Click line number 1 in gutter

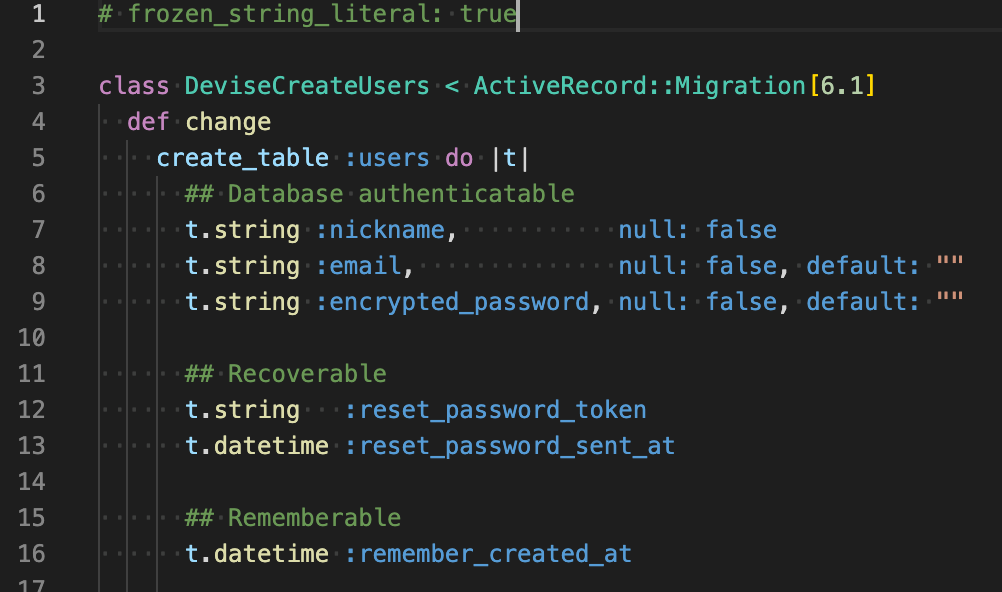coord(39,13)
